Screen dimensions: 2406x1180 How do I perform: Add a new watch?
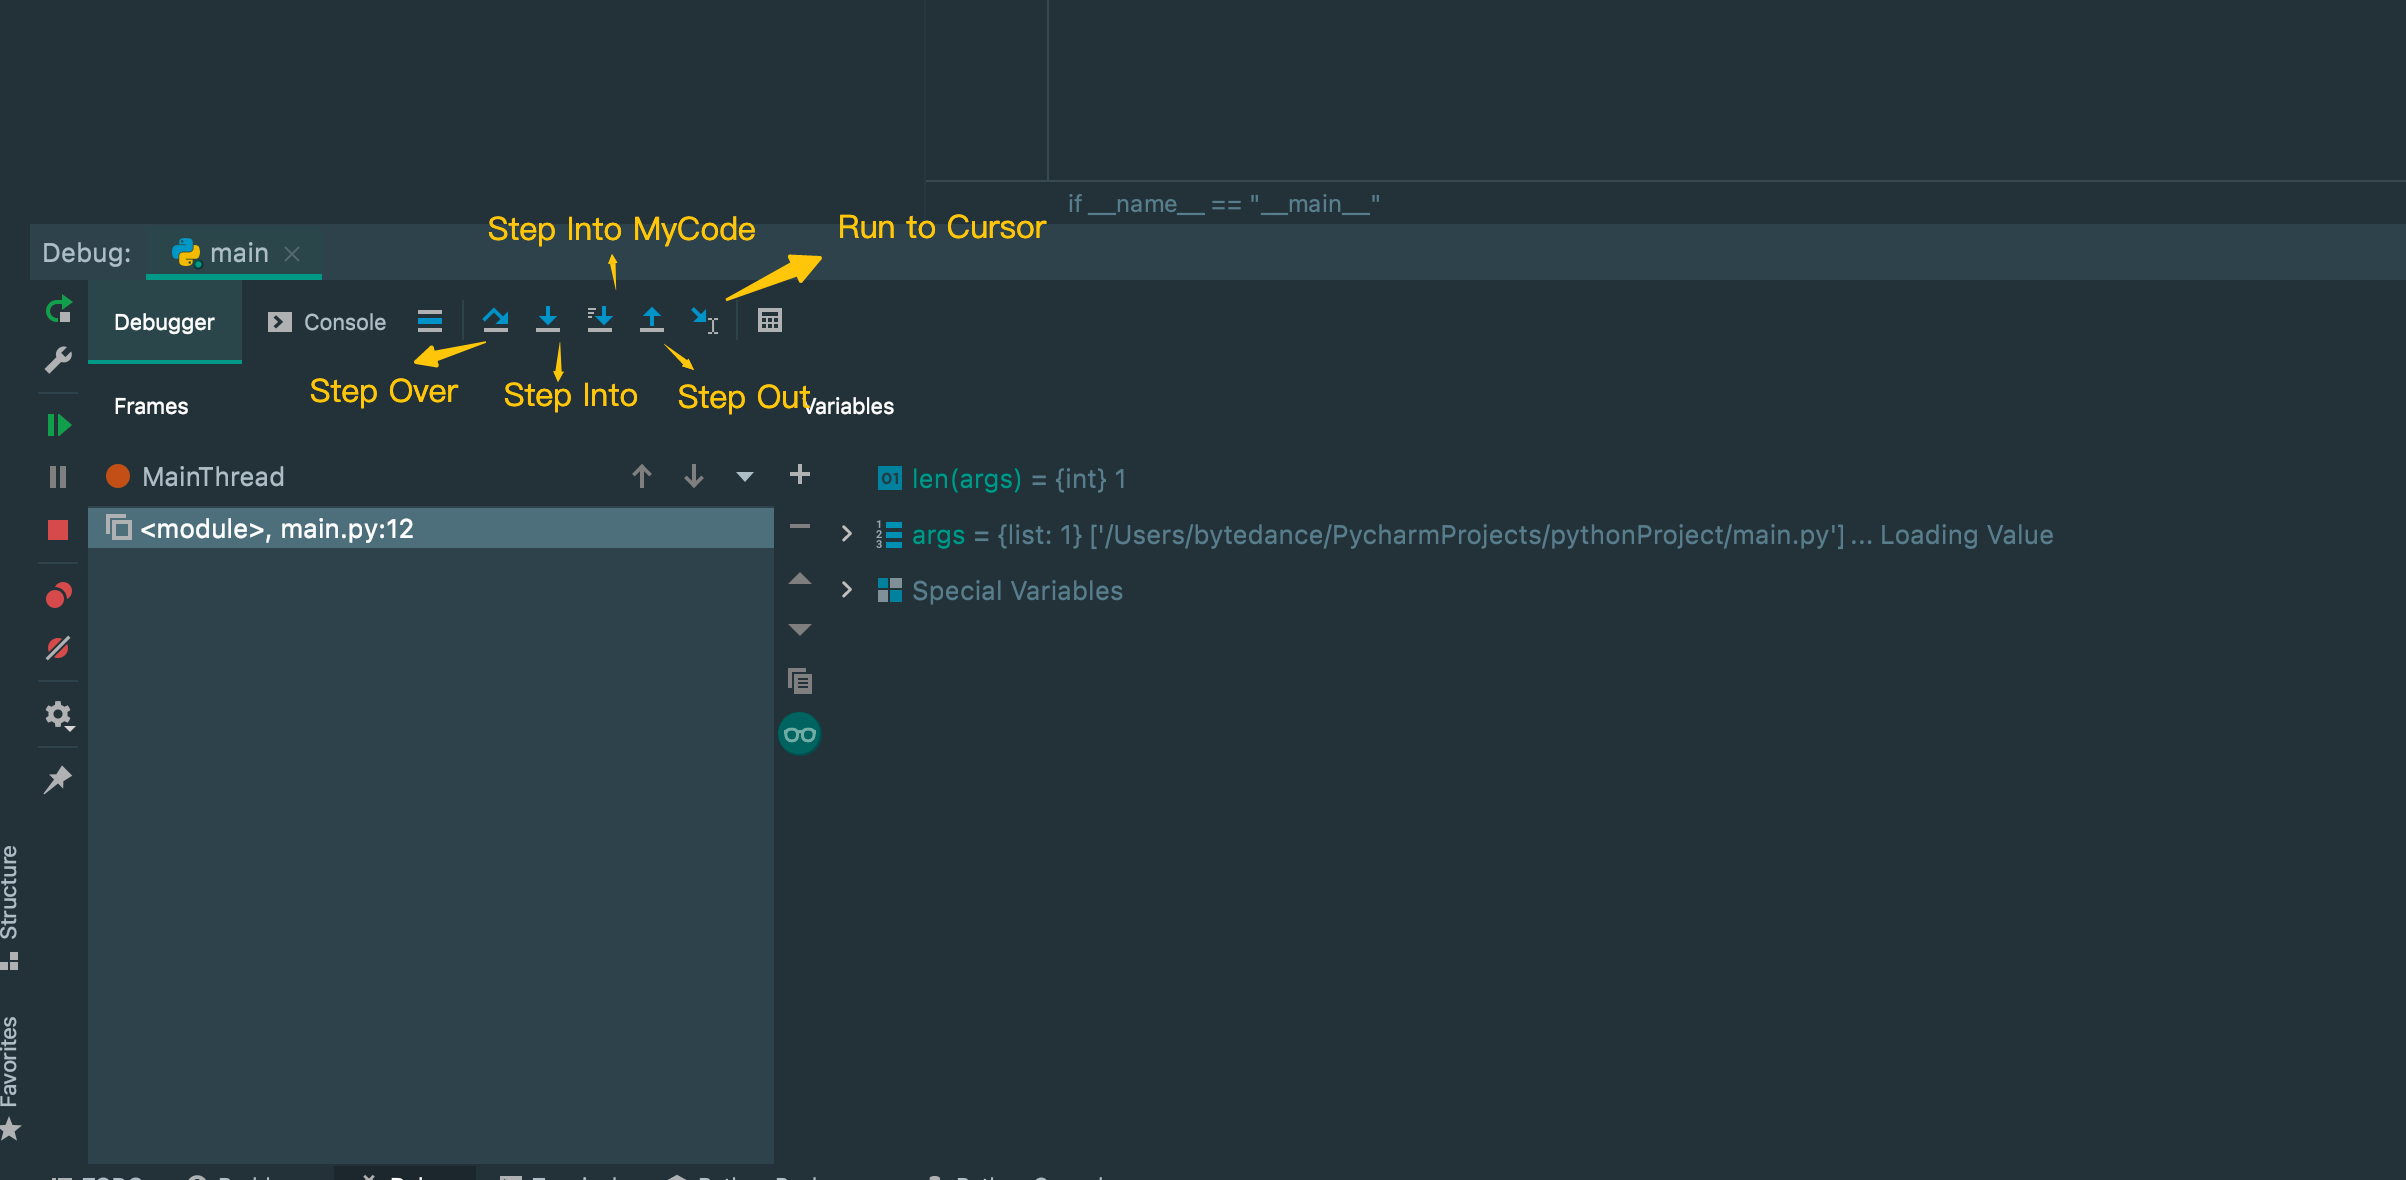coord(800,475)
